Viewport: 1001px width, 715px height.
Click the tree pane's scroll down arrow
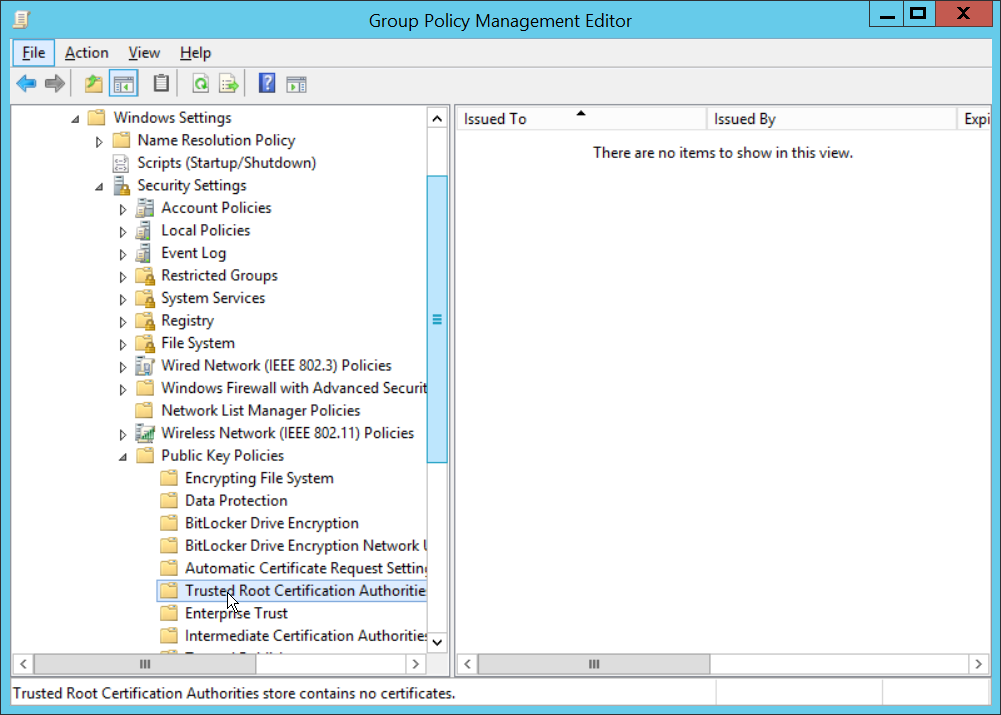[x=437, y=643]
